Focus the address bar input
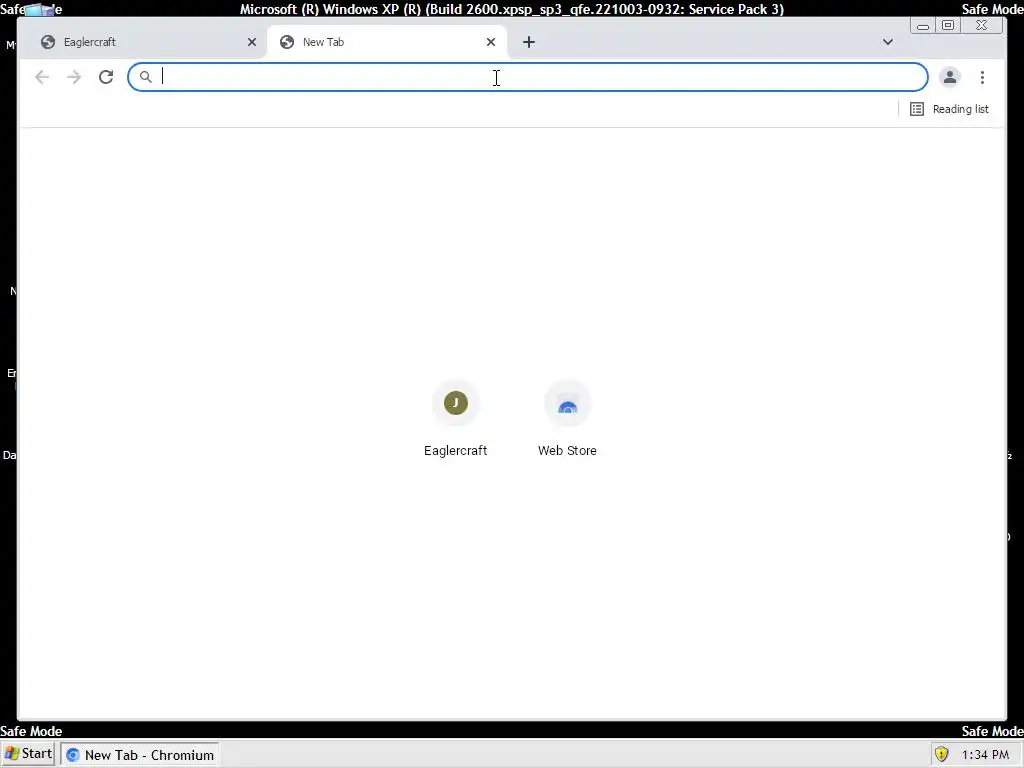The image size is (1024, 768). 528,77
